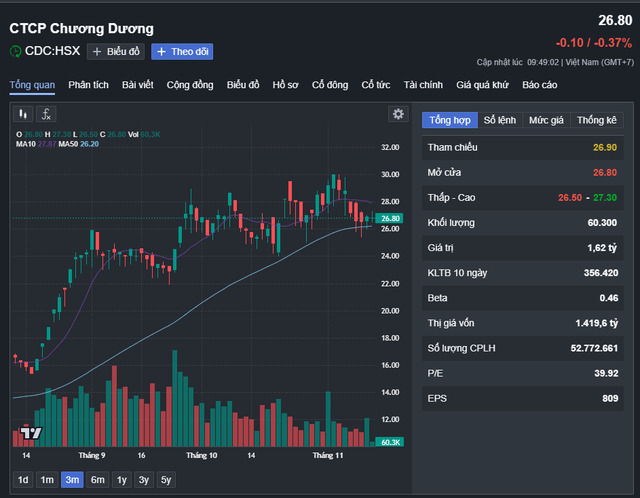640x498 pixels.
Task: Go to the Cổ tức tab
Action: tap(376, 85)
